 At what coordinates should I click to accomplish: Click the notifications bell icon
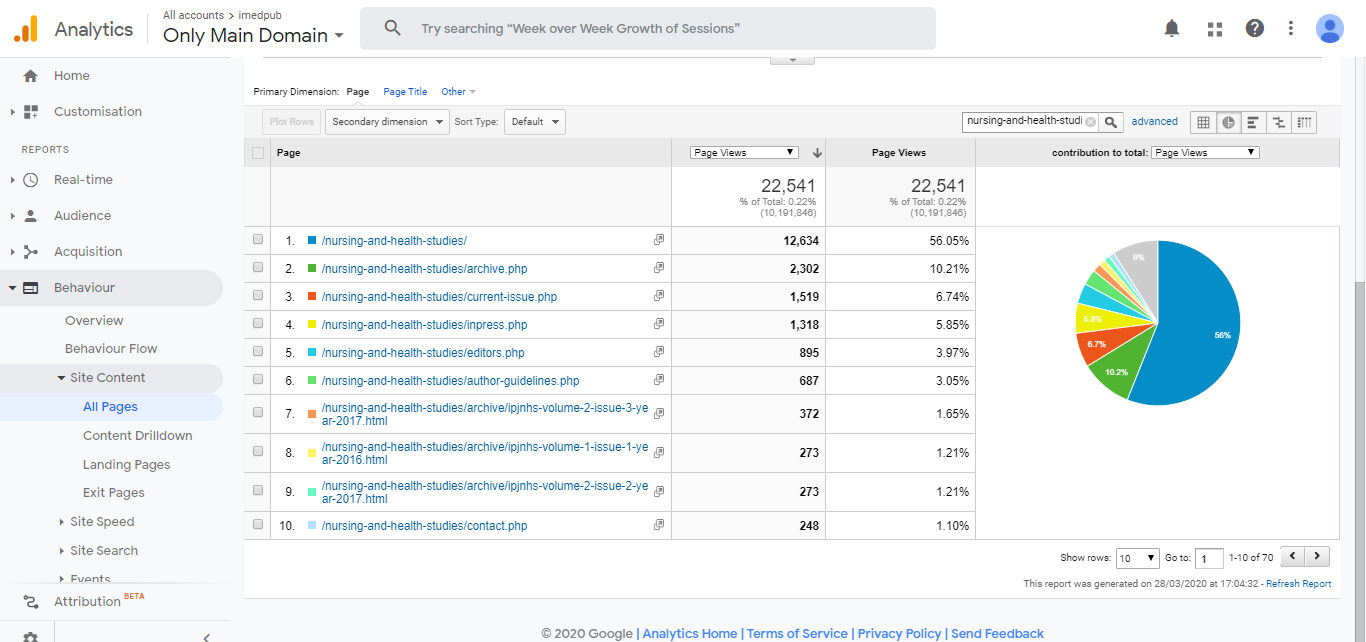[x=1172, y=29]
